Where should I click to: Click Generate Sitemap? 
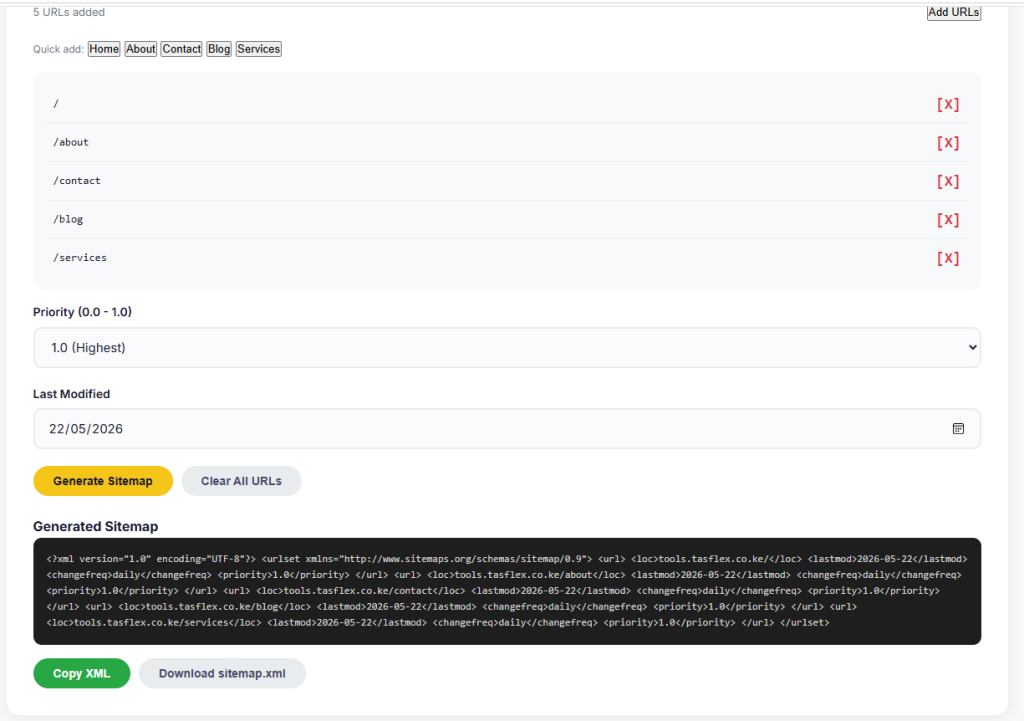[x=103, y=481]
